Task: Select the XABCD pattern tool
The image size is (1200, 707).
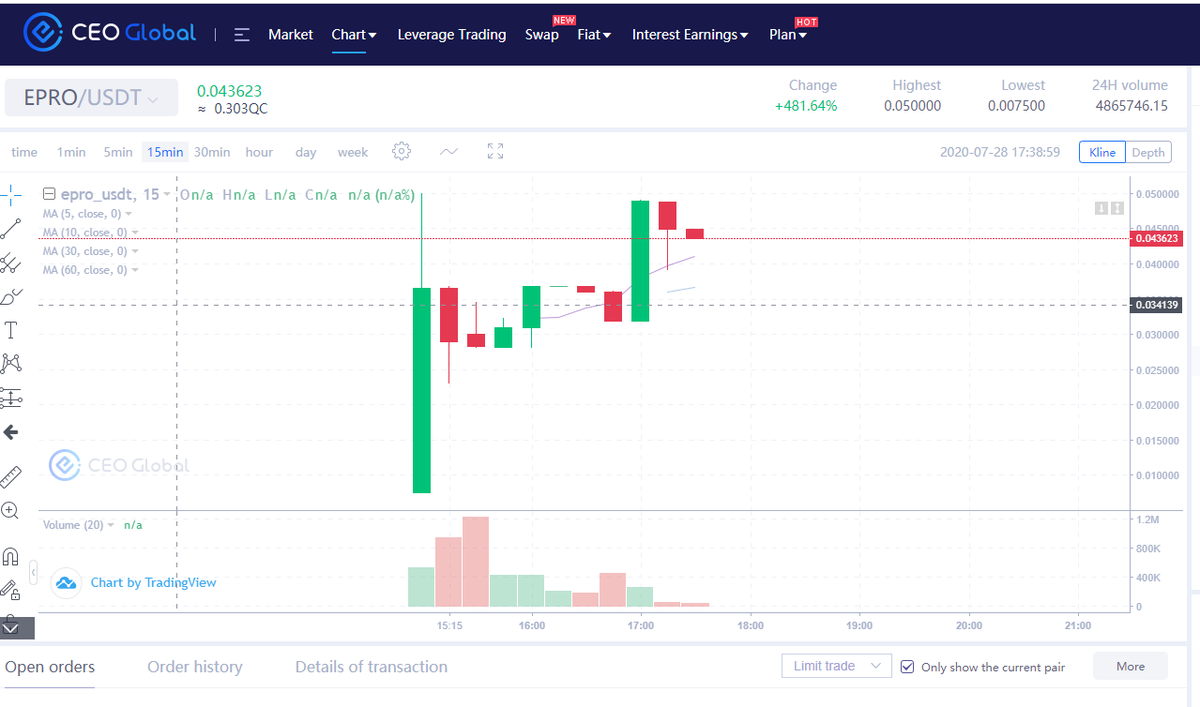Action: click(10, 363)
